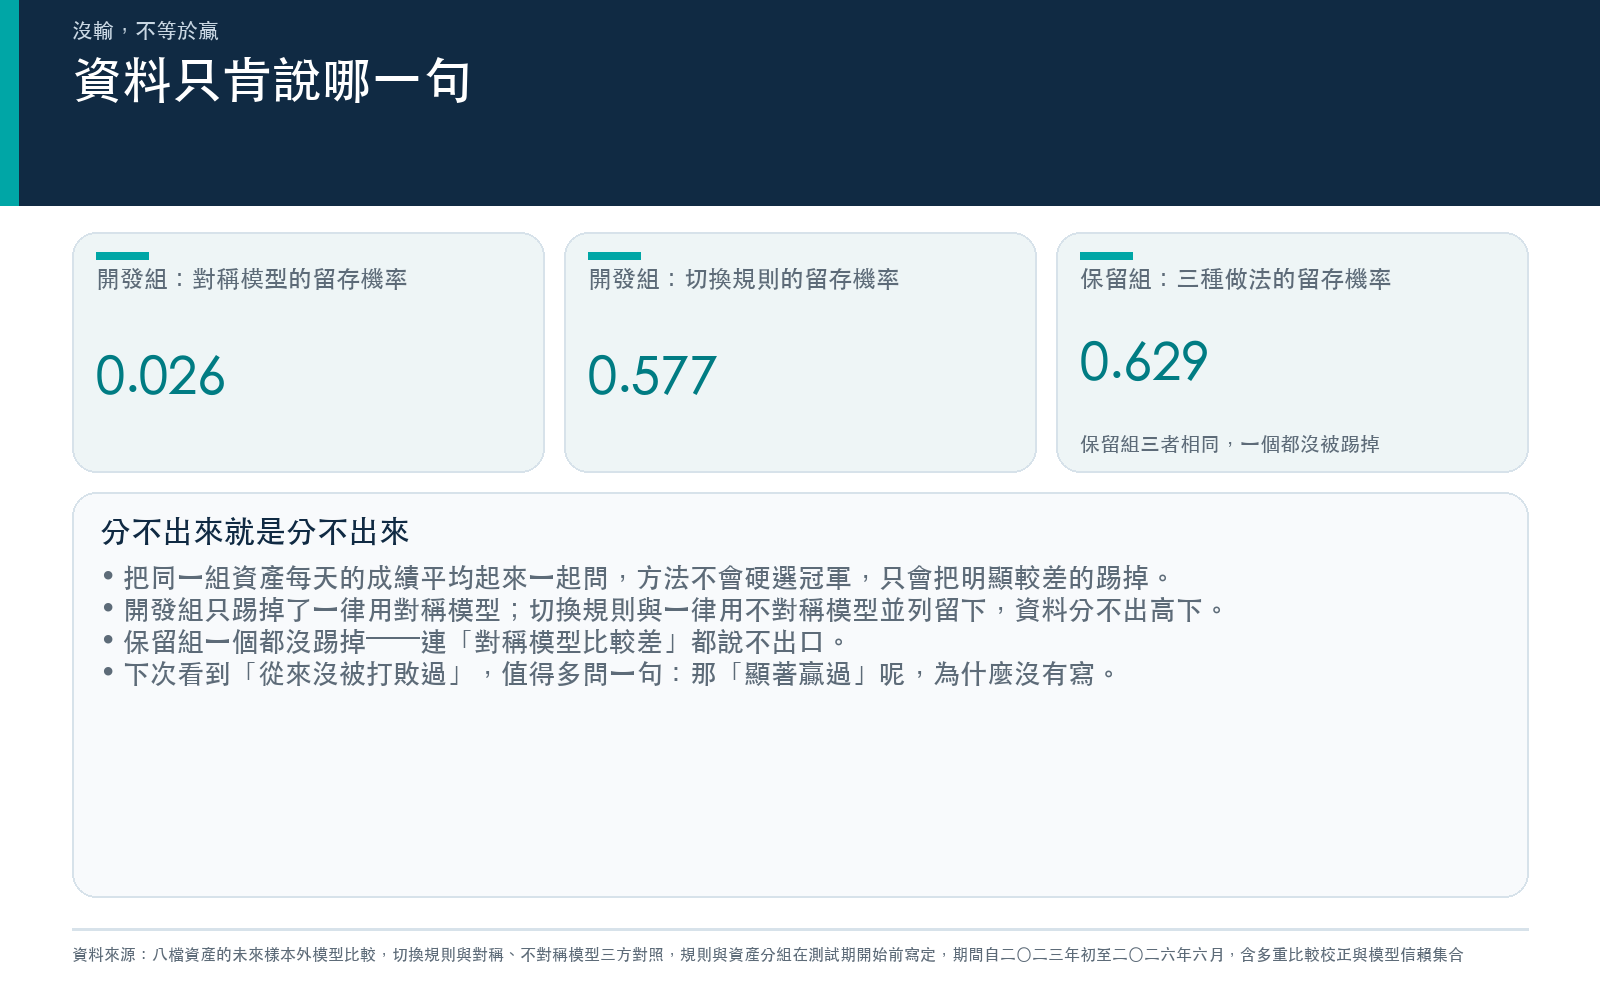Click the footer source line 資料來源

(768, 955)
